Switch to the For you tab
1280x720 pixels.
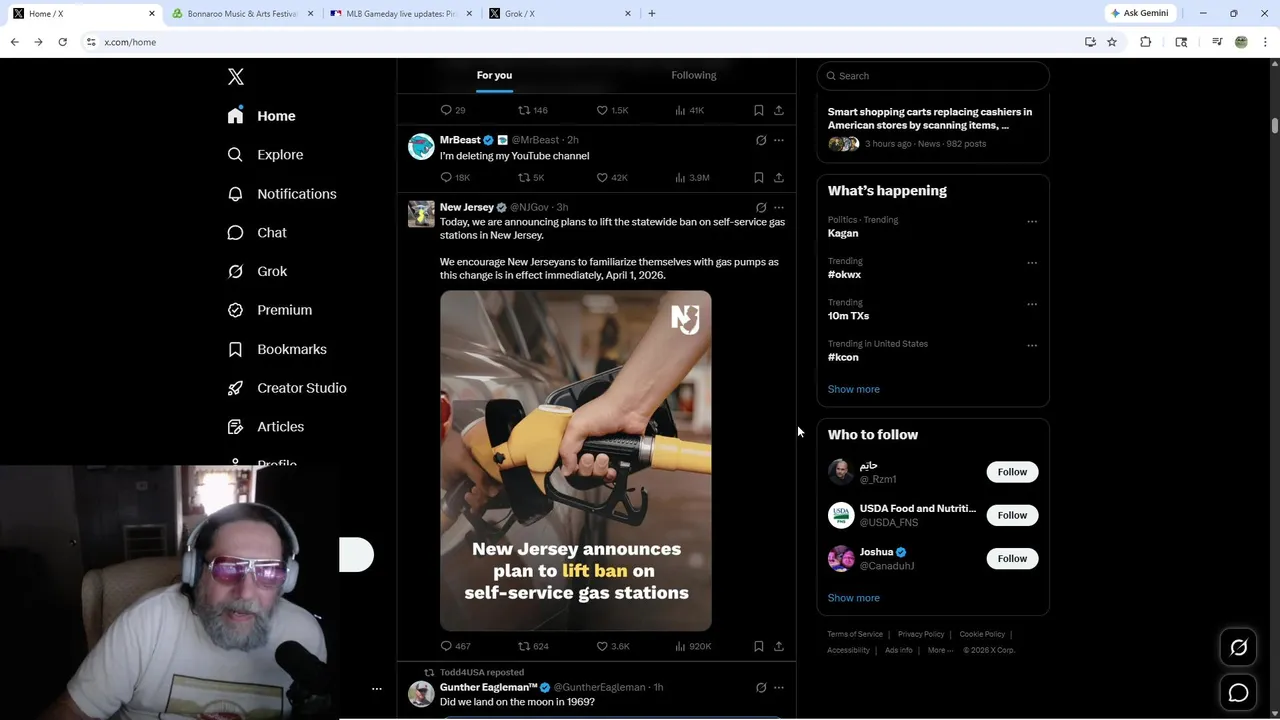[494, 75]
